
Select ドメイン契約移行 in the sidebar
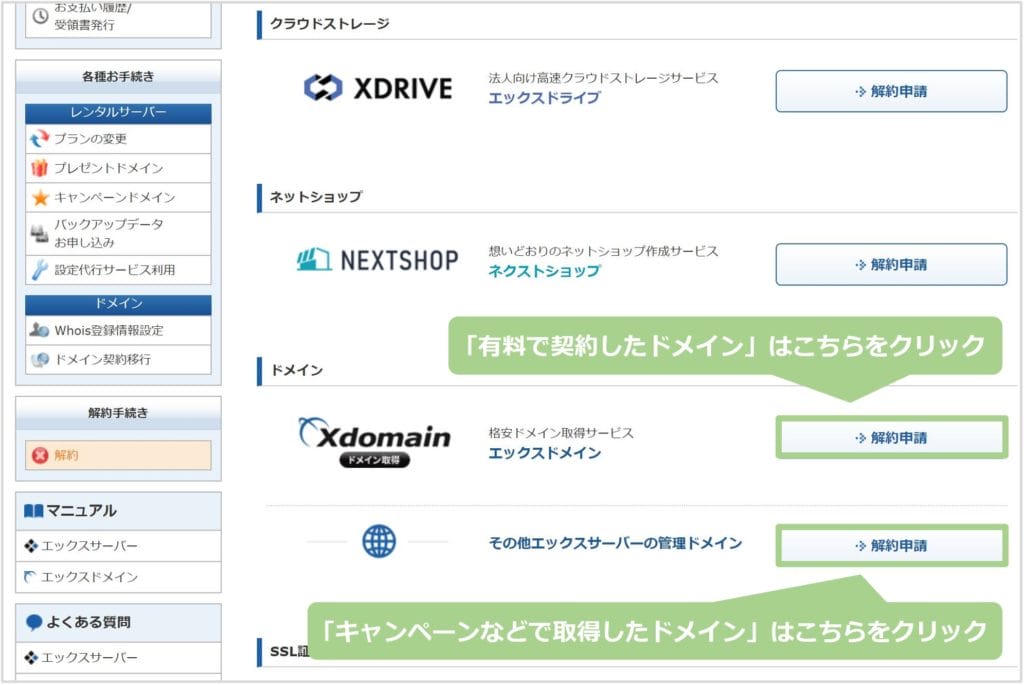tap(103, 359)
